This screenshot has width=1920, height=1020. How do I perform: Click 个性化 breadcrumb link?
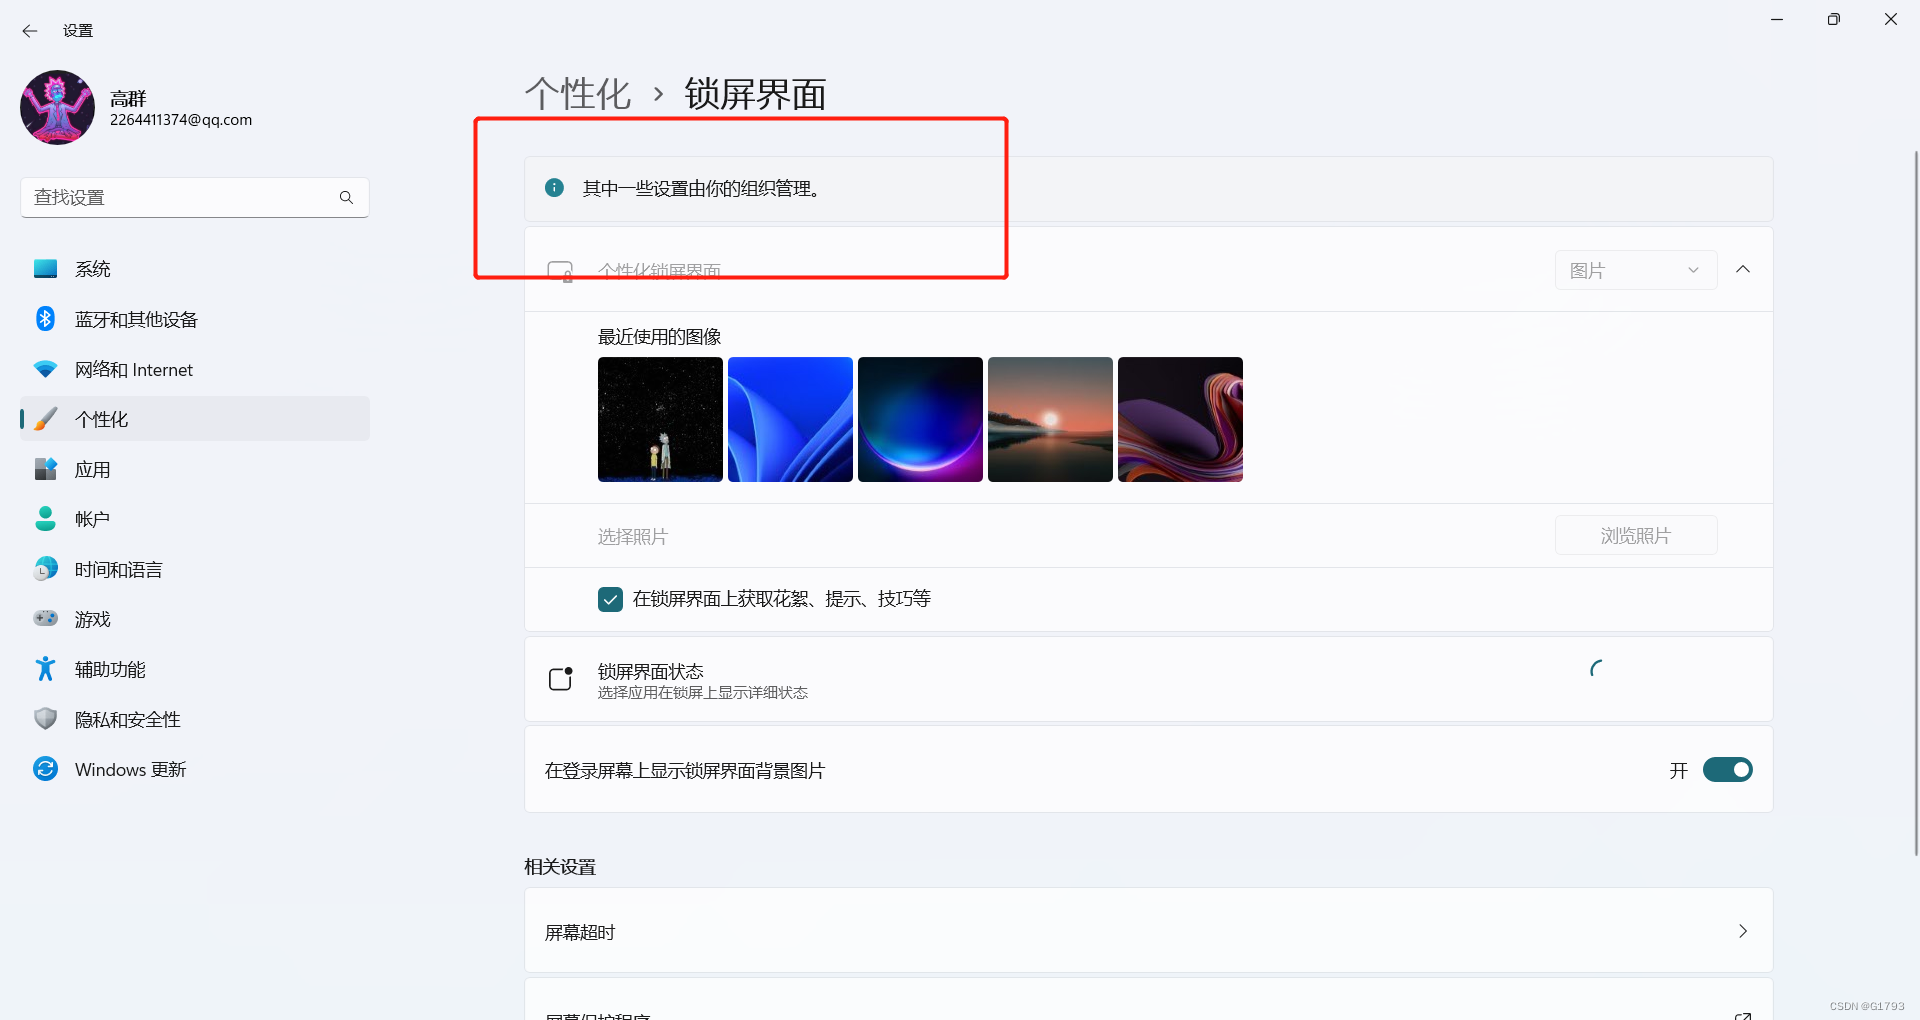tap(578, 94)
